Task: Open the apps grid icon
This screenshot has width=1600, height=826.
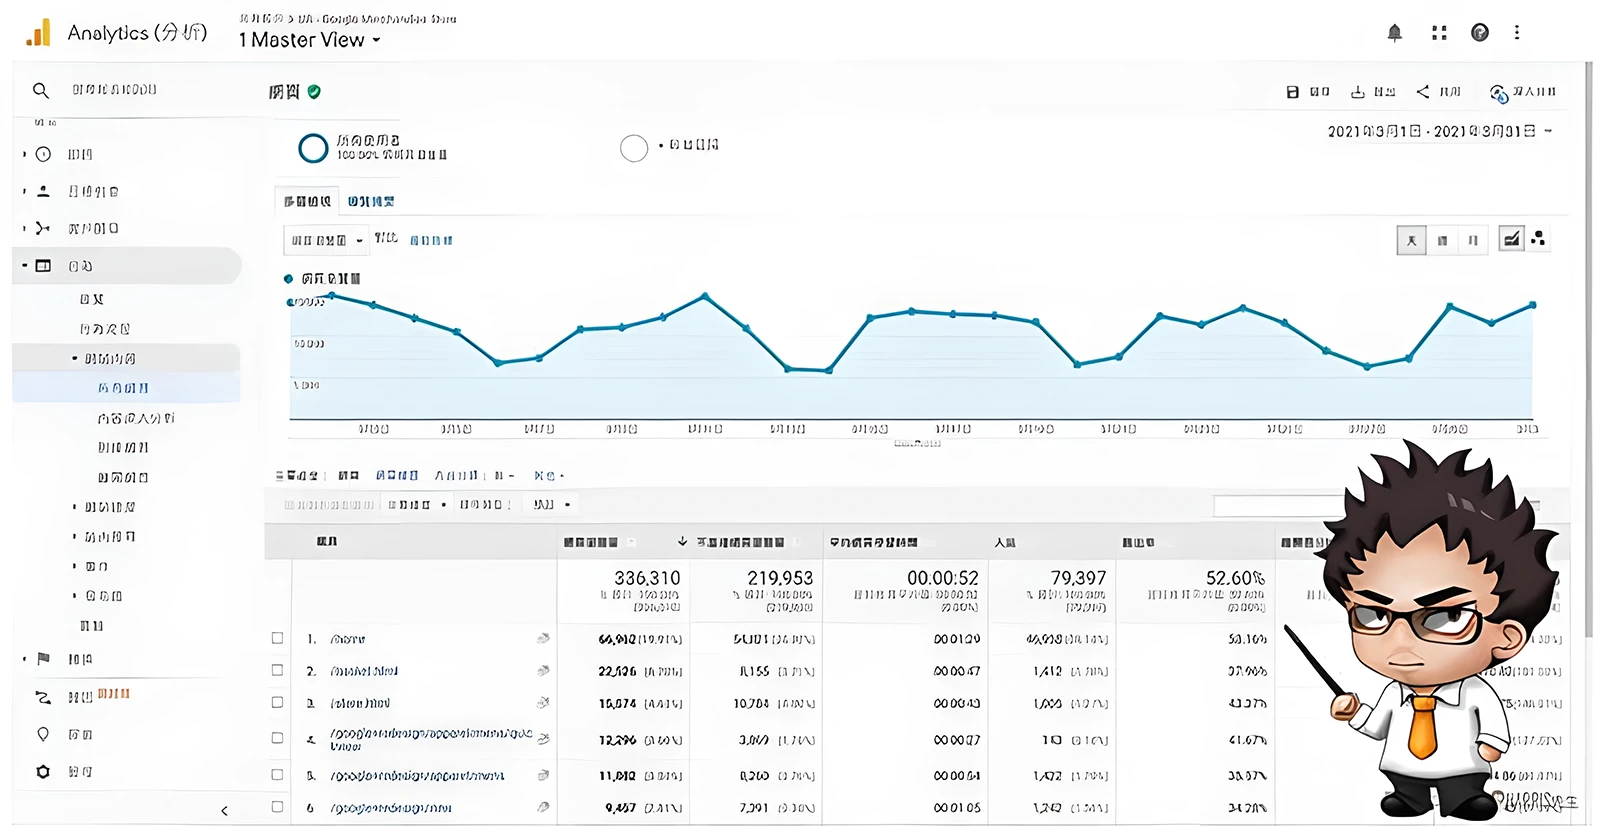Action: (1439, 33)
